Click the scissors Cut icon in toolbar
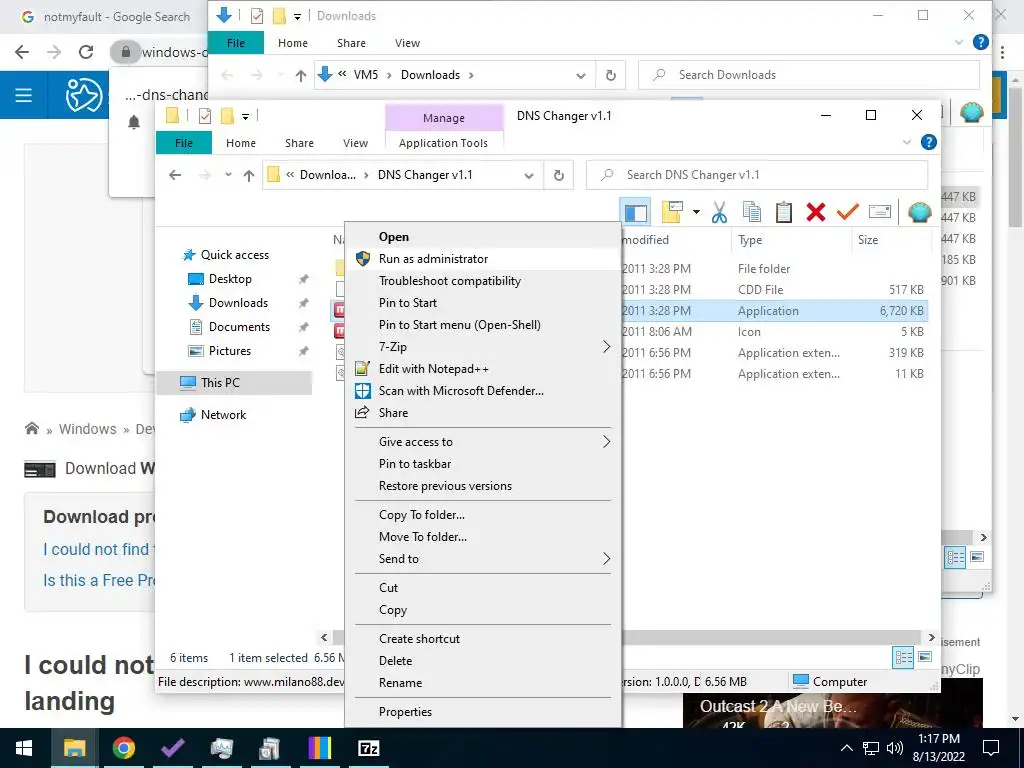This screenshot has height=768, width=1024. (x=719, y=212)
